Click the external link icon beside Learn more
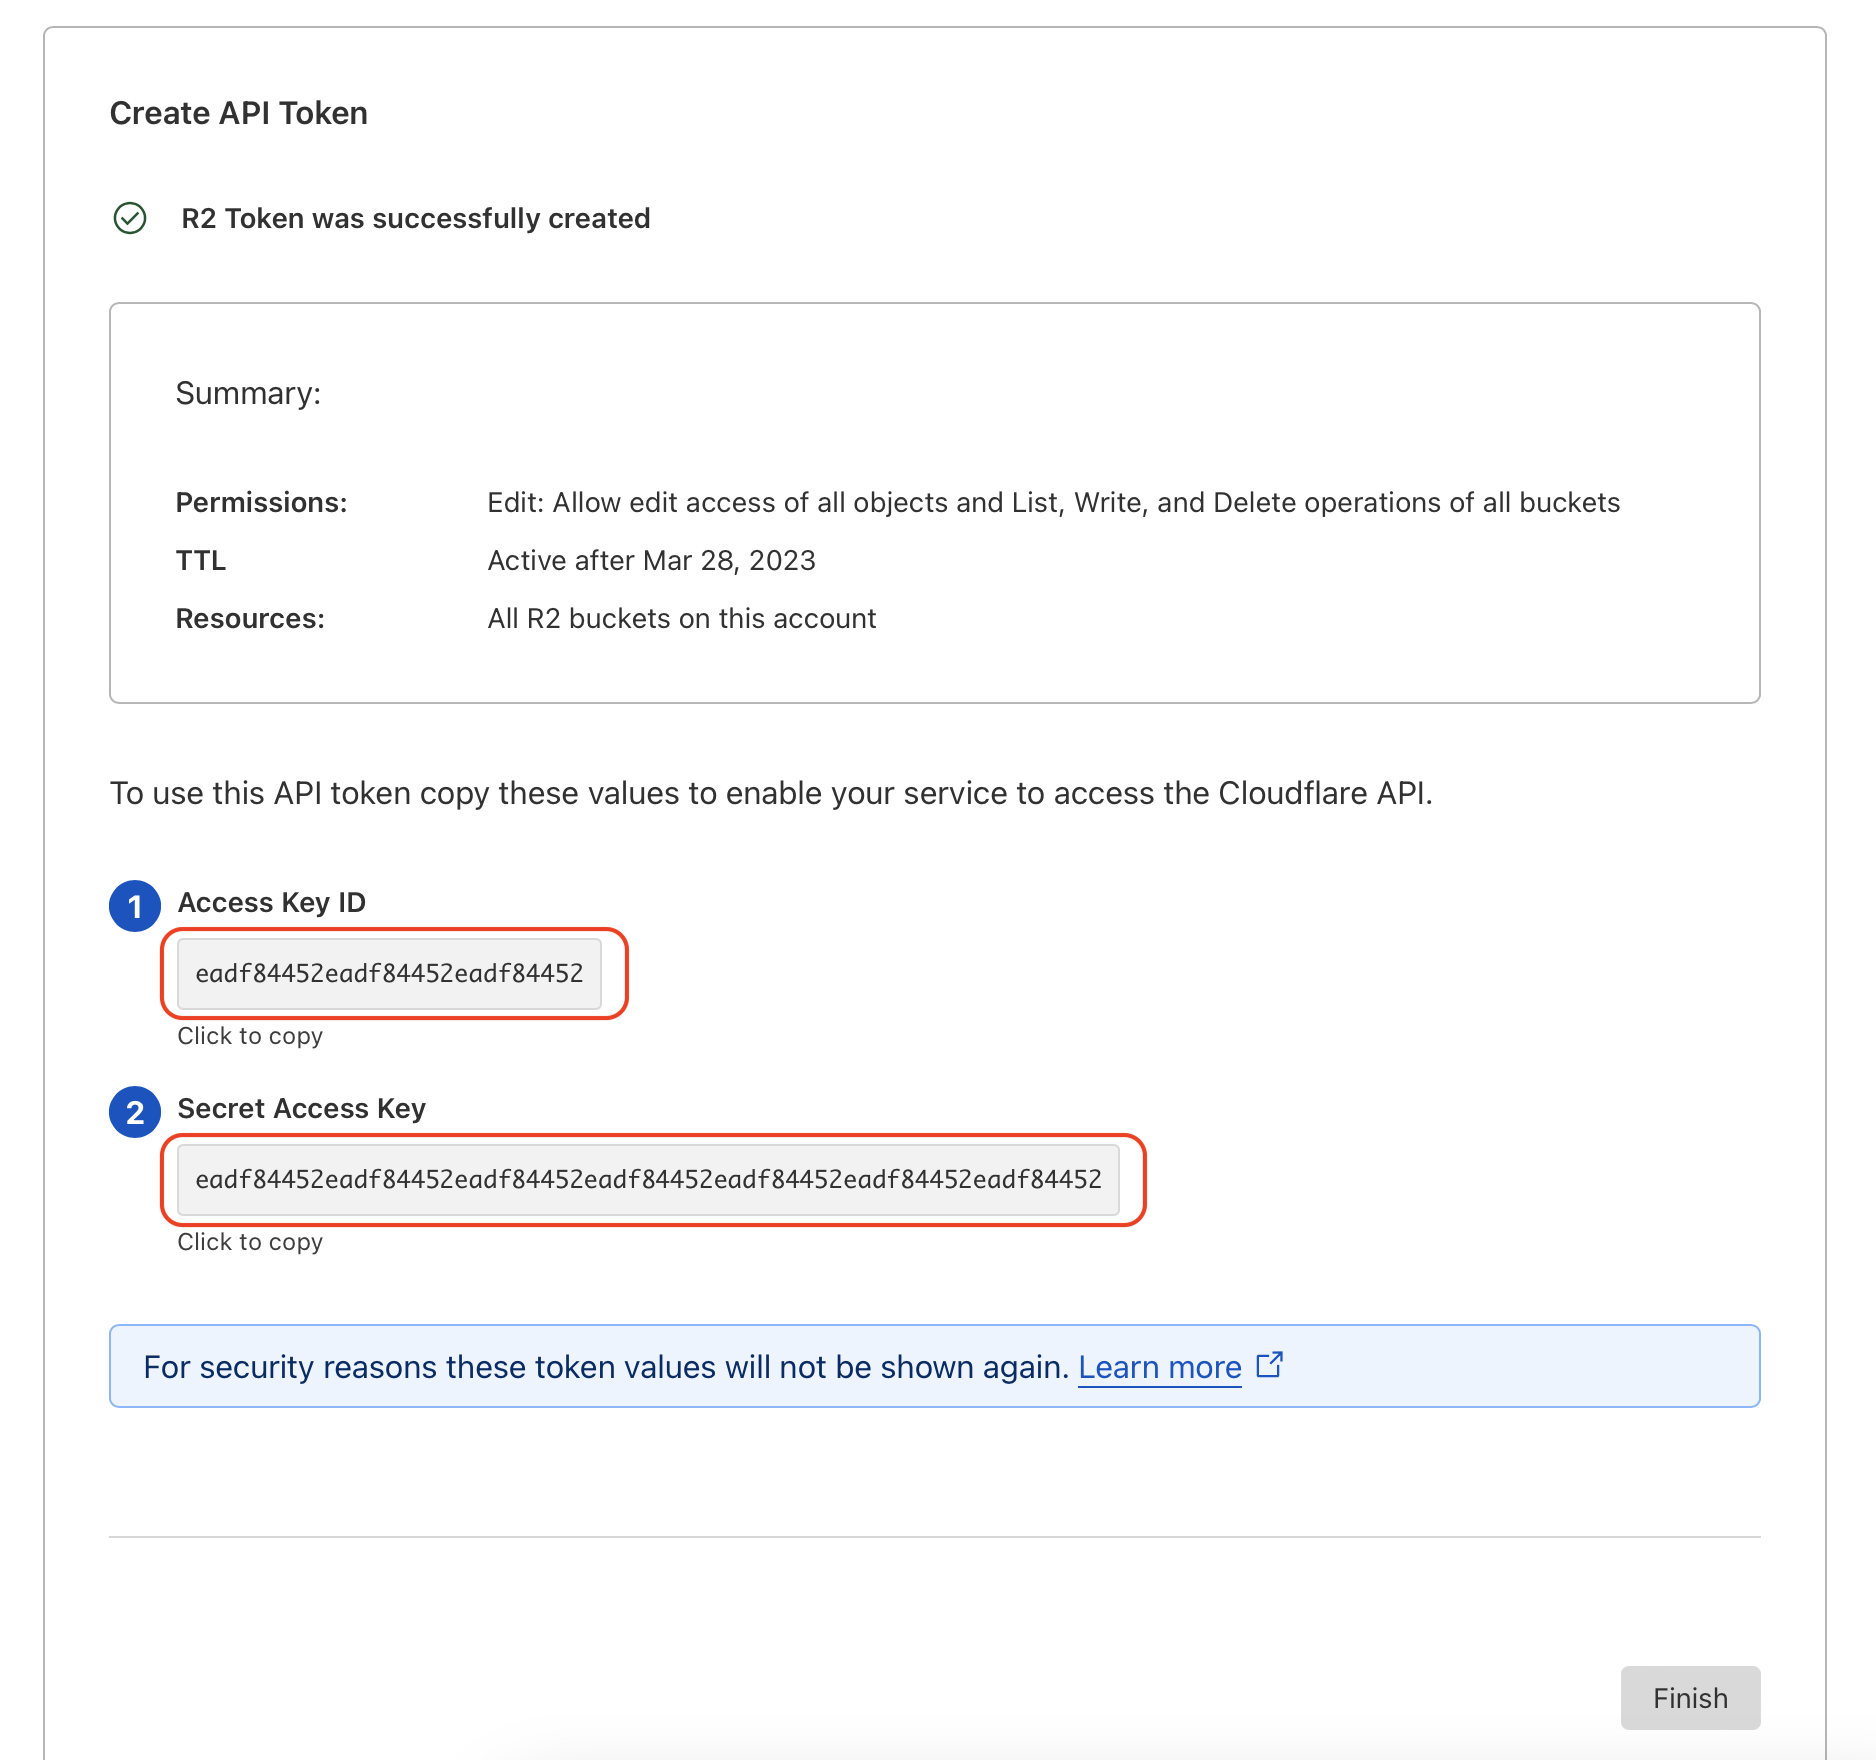Screen dimensions: 1876x1760 pyautogui.click(x=1268, y=1364)
